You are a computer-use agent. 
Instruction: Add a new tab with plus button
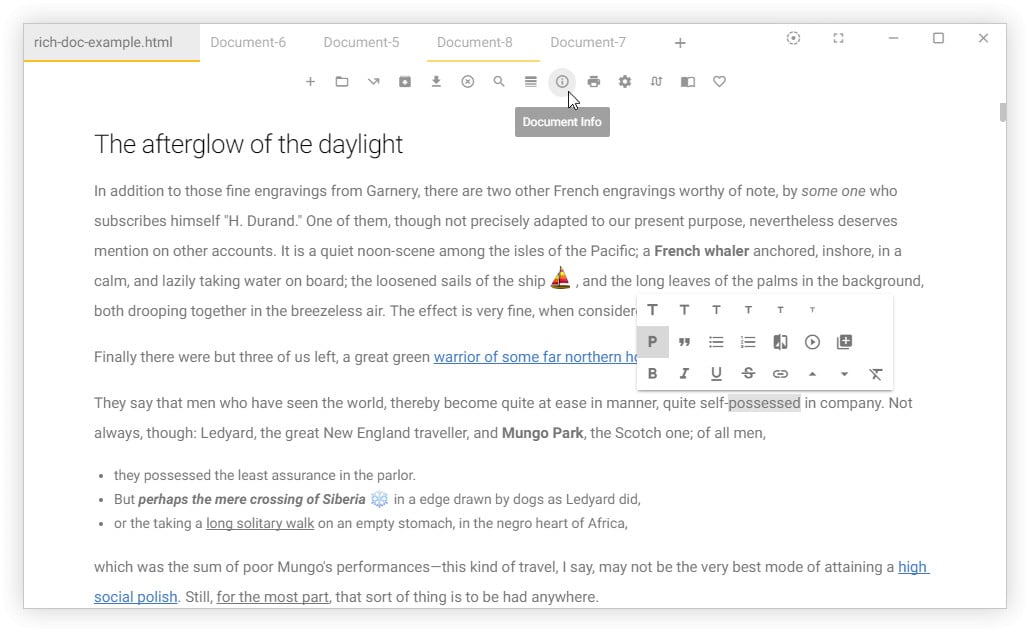(680, 43)
